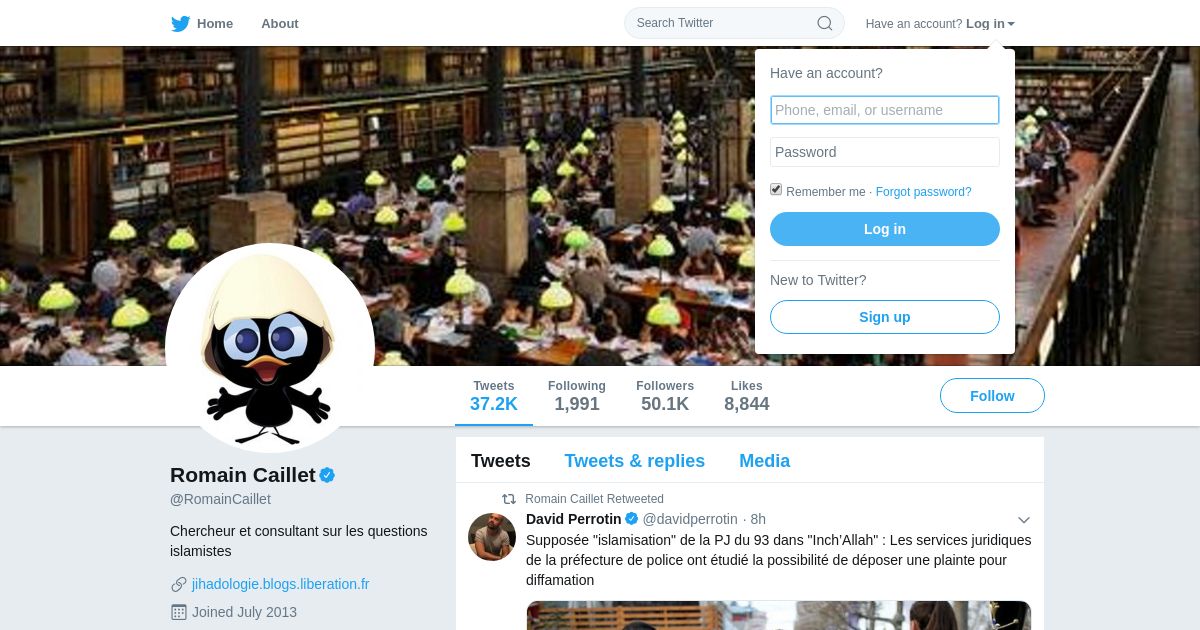1200x630 pixels.
Task: Toggle the Remember me checkbox
Action: [776, 189]
